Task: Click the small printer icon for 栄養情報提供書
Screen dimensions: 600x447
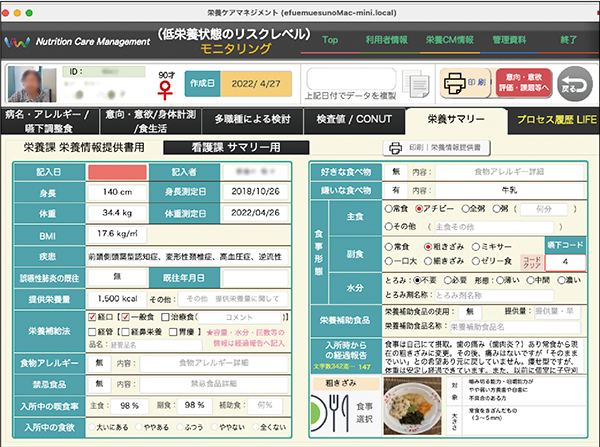Action: pos(396,147)
